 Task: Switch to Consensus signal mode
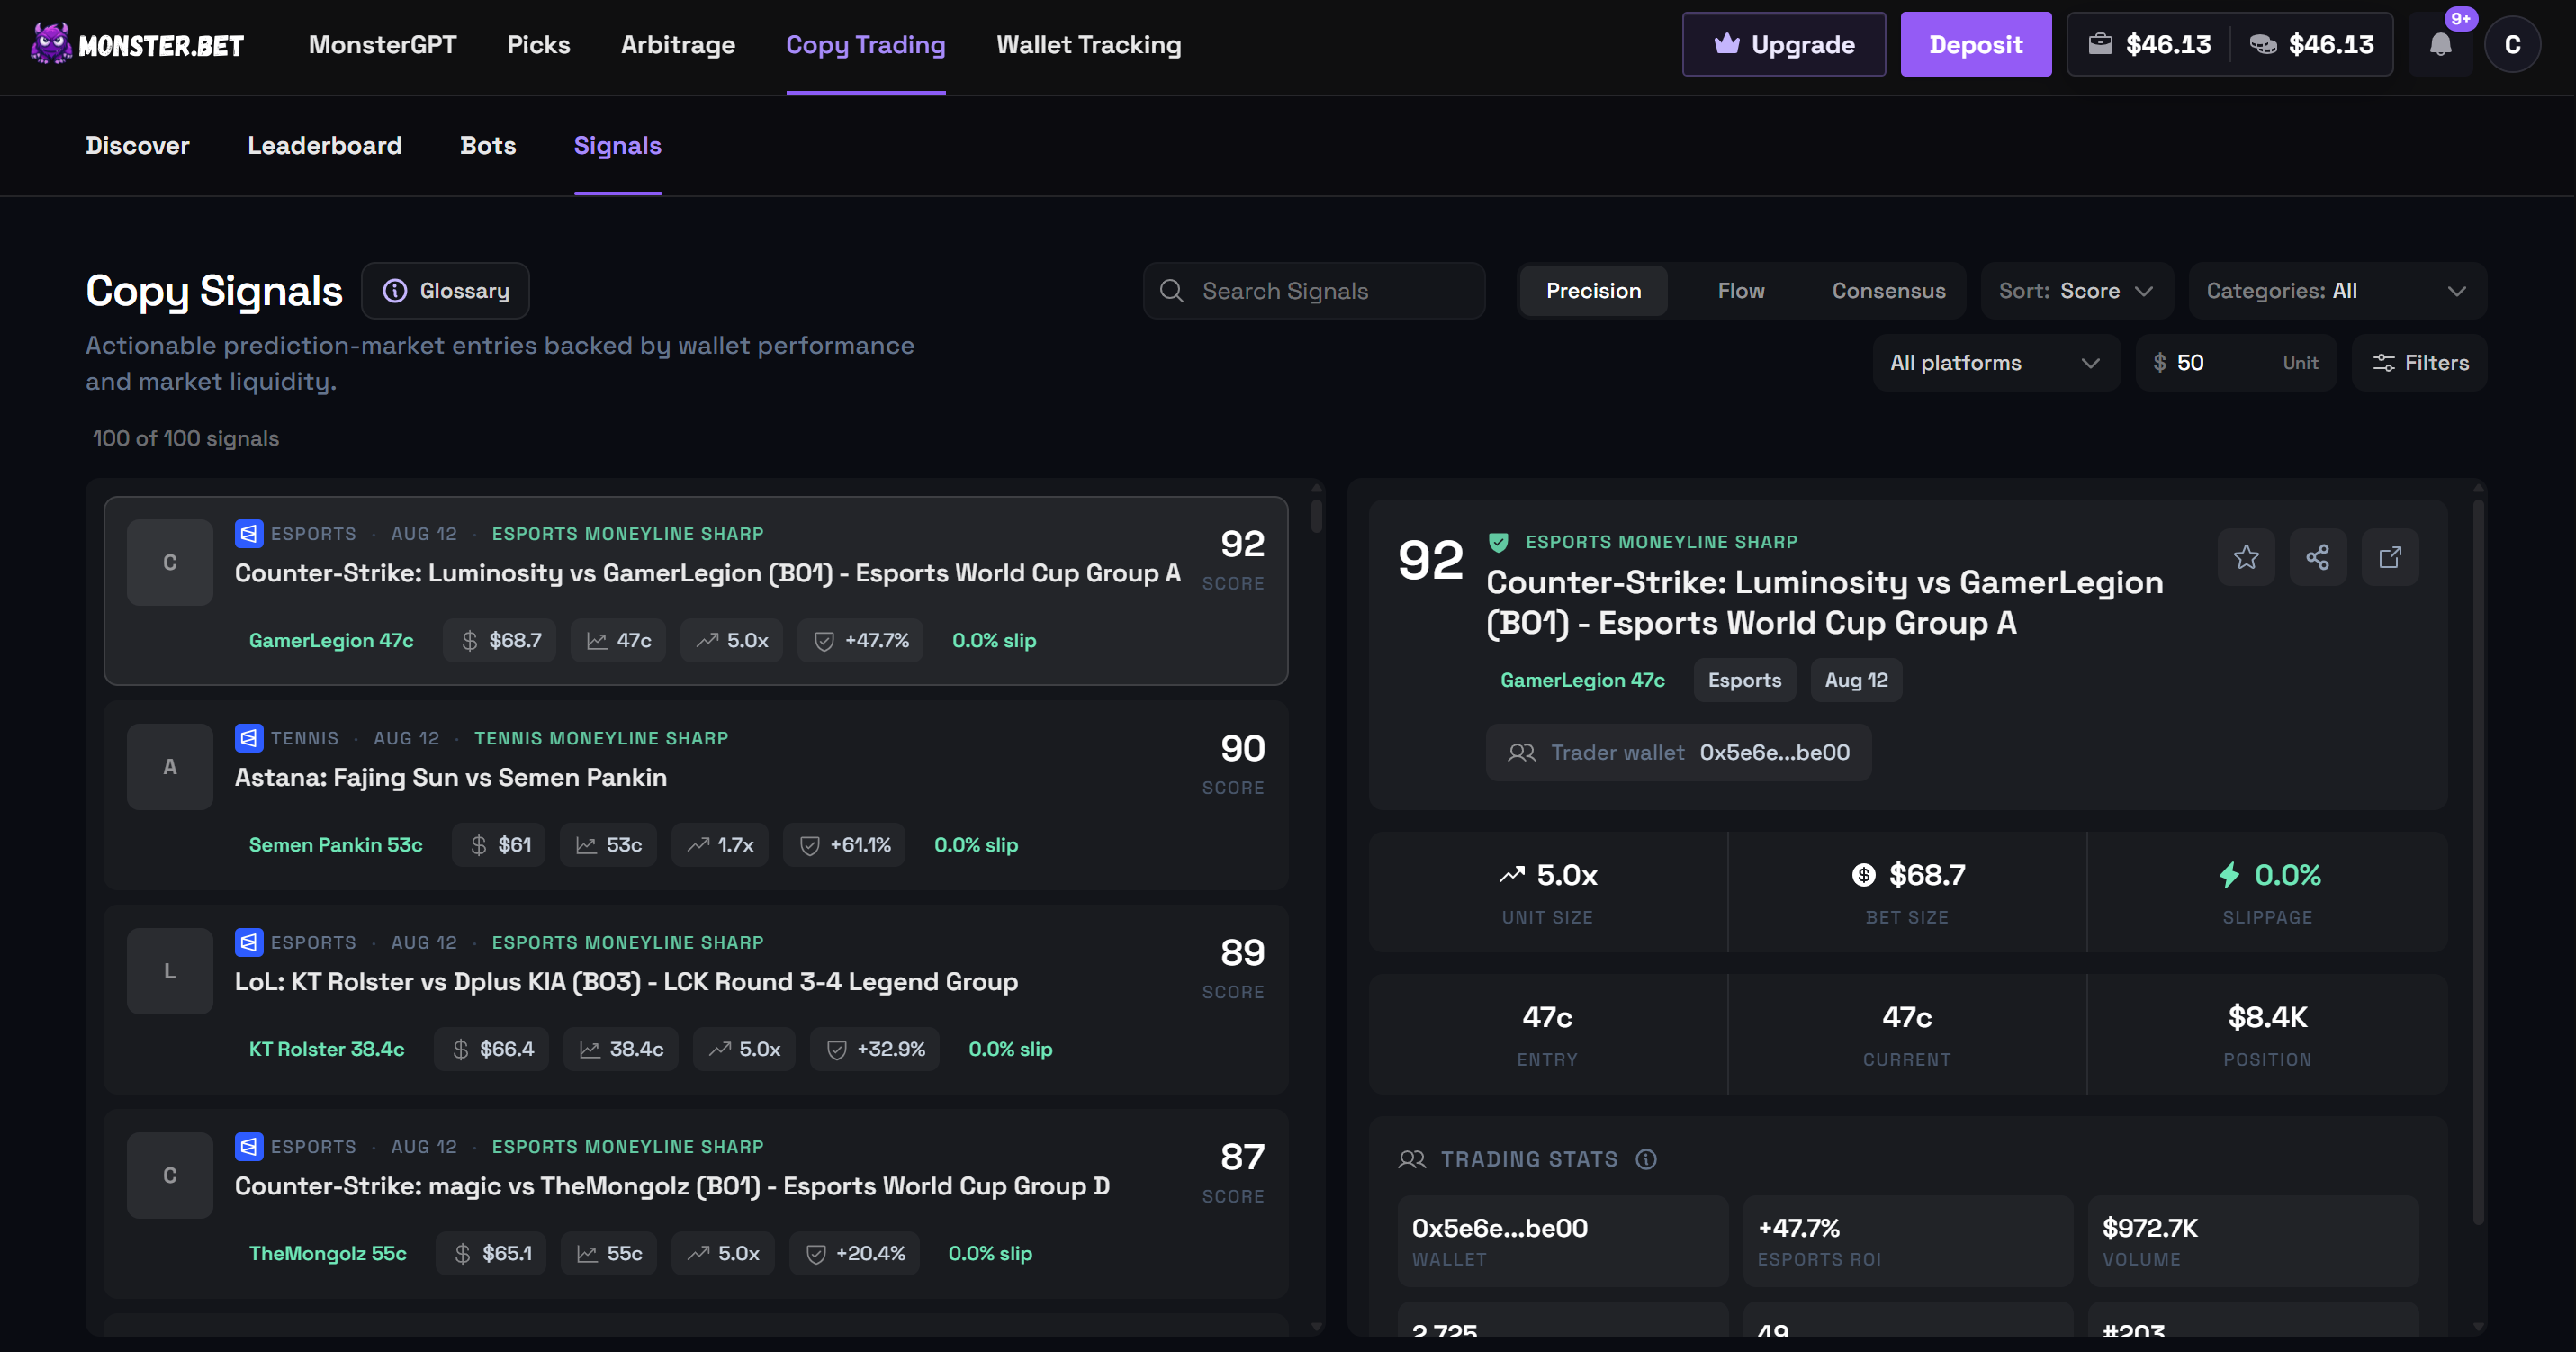click(1888, 291)
